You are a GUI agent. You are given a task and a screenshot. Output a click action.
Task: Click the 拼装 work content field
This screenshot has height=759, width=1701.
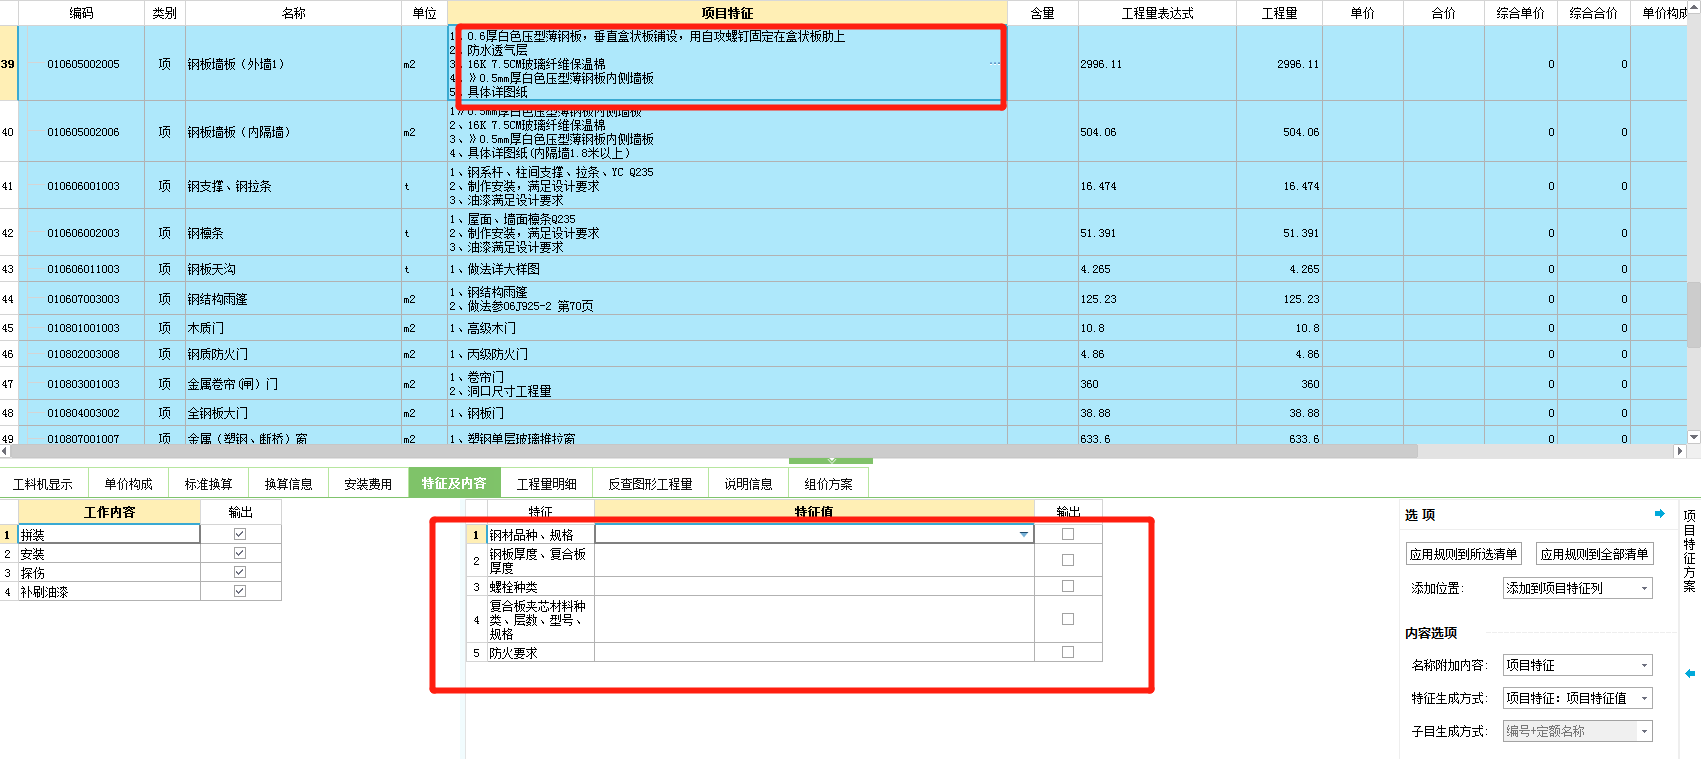[x=109, y=534]
